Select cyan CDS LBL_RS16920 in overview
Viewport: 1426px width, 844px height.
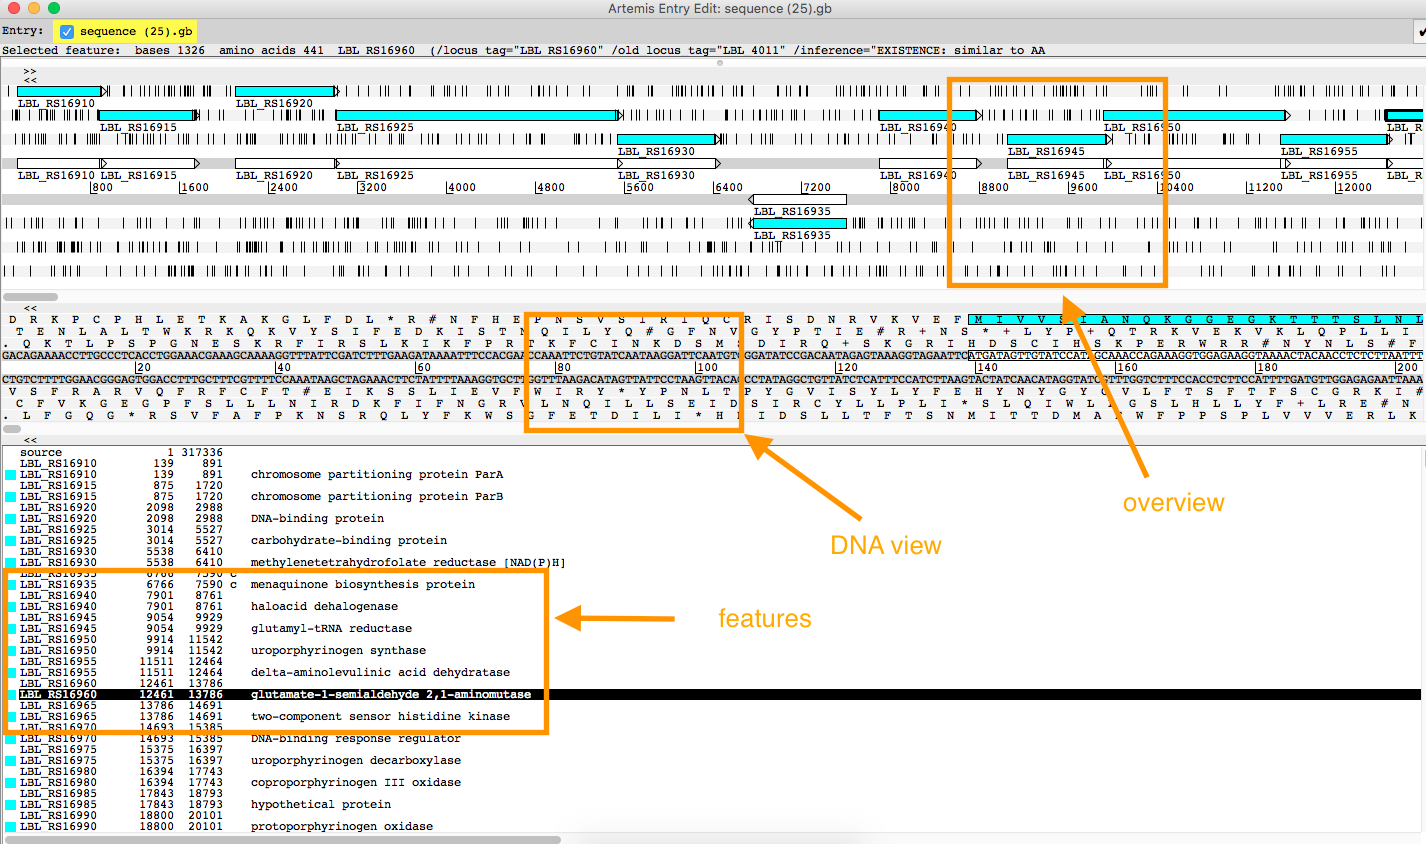click(285, 91)
